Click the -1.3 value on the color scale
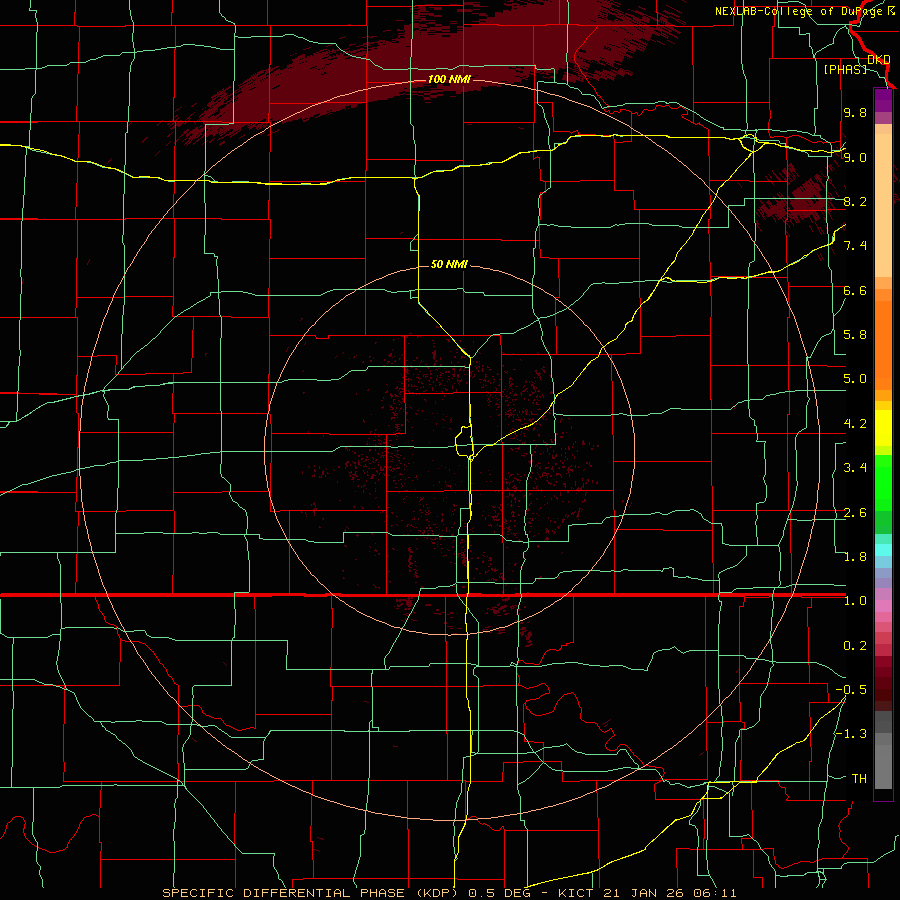Viewport: 900px width, 900px height. [851, 734]
